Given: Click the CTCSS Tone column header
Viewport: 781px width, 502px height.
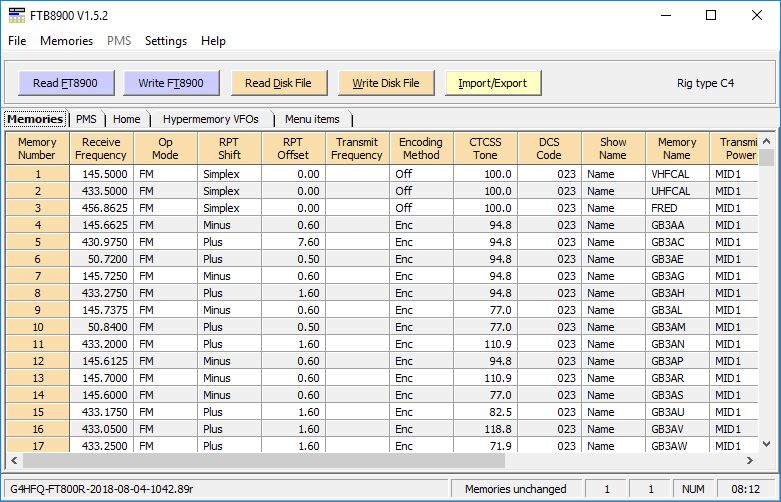Looking at the screenshot, I should pos(485,148).
